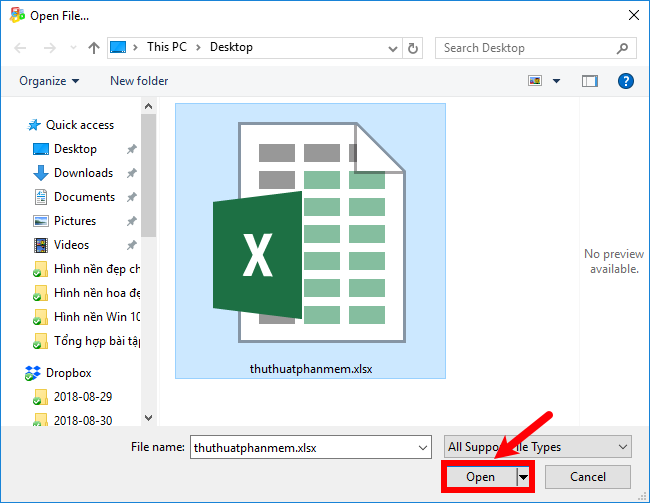The height and width of the screenshot is (503, 650).
Task: Expand the File name dropdown arrow
Action: click(422, 447)
